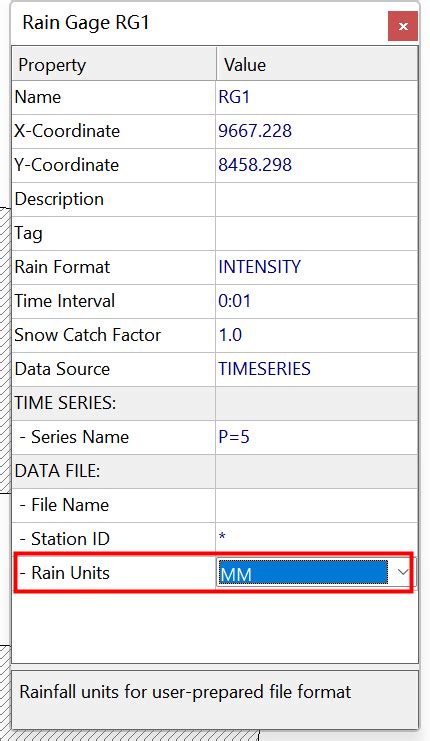Expand the Rain Units dropdown arrow
This screenshot has width=430, height=741.
(403, 572)
